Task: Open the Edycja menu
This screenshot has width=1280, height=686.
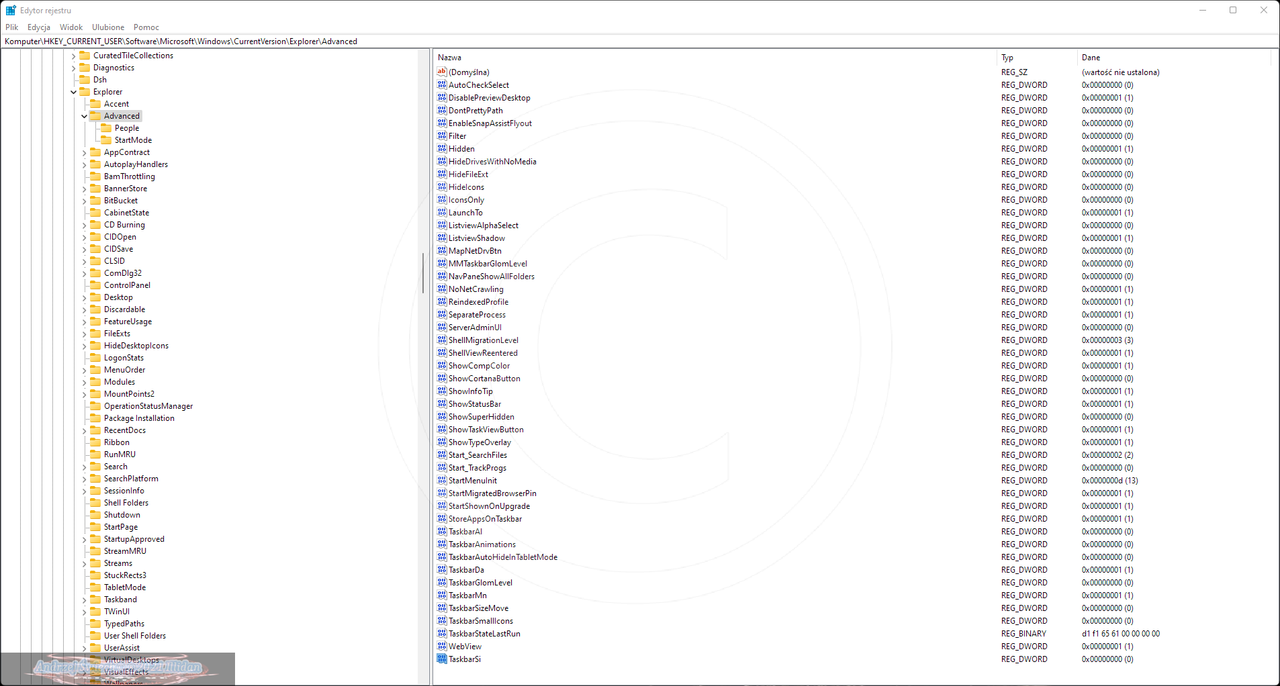Action: (x=39, y=27)
